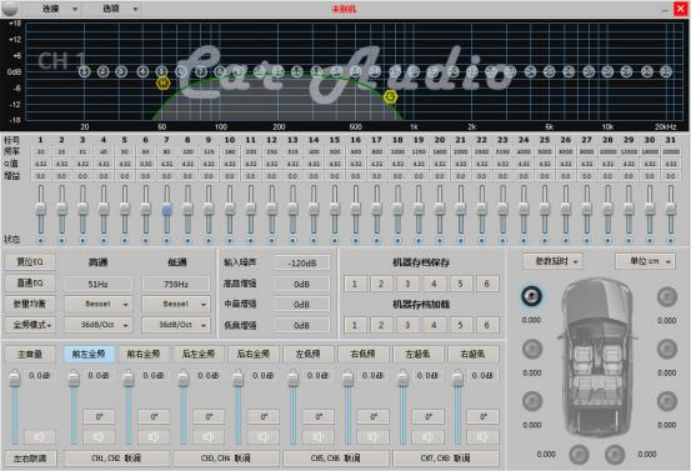692x472 pixels.
Task: Toggle the 0° phase button for 前左全频
Action: [99, 416]
